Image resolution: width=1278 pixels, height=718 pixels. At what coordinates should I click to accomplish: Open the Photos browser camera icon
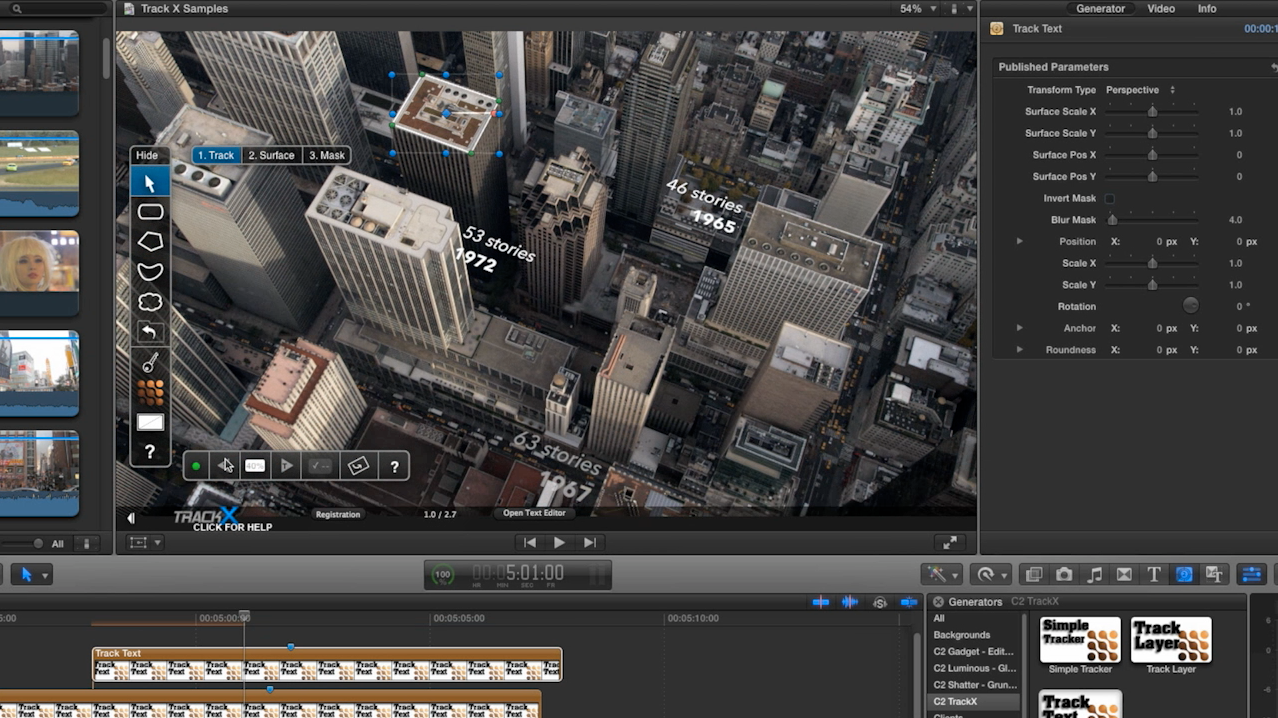click(x=1064, y=574)
